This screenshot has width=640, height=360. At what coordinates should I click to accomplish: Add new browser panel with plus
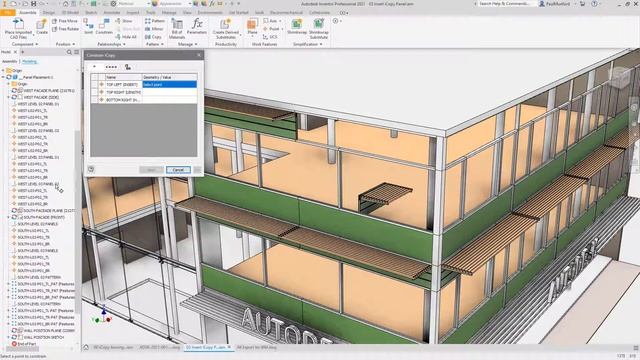(x=22, y=52)
